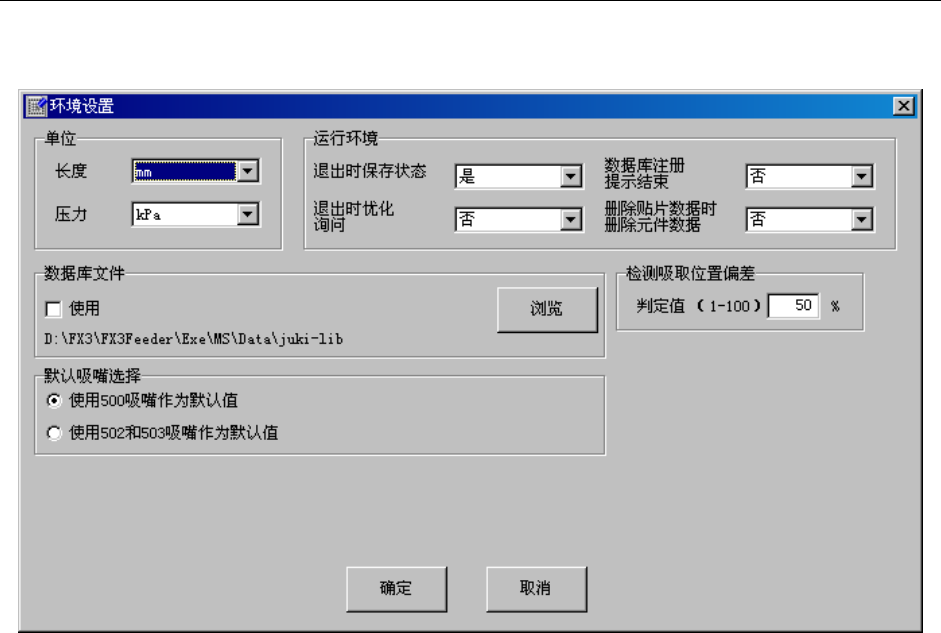Open the 删除贴片数据时删除元件数据 dropdown
941x633 pixels.
(x=862, y=220)
